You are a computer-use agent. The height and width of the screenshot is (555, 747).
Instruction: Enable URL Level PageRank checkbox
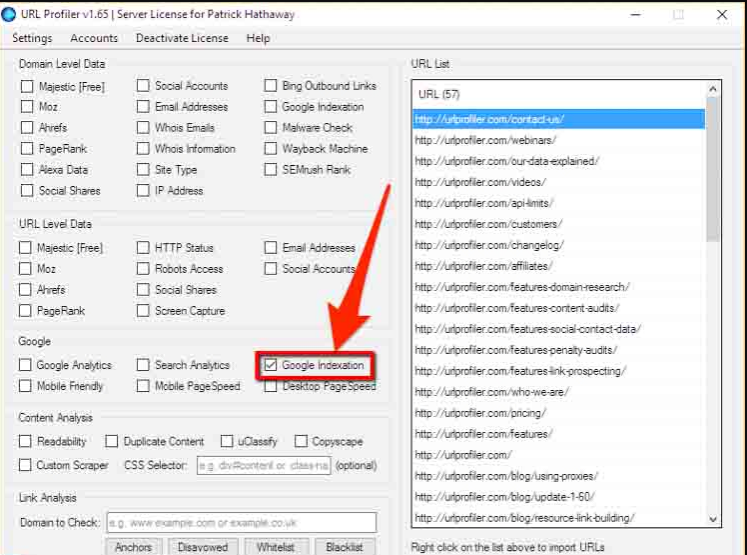pyautogui.click(x=25, y=311)
